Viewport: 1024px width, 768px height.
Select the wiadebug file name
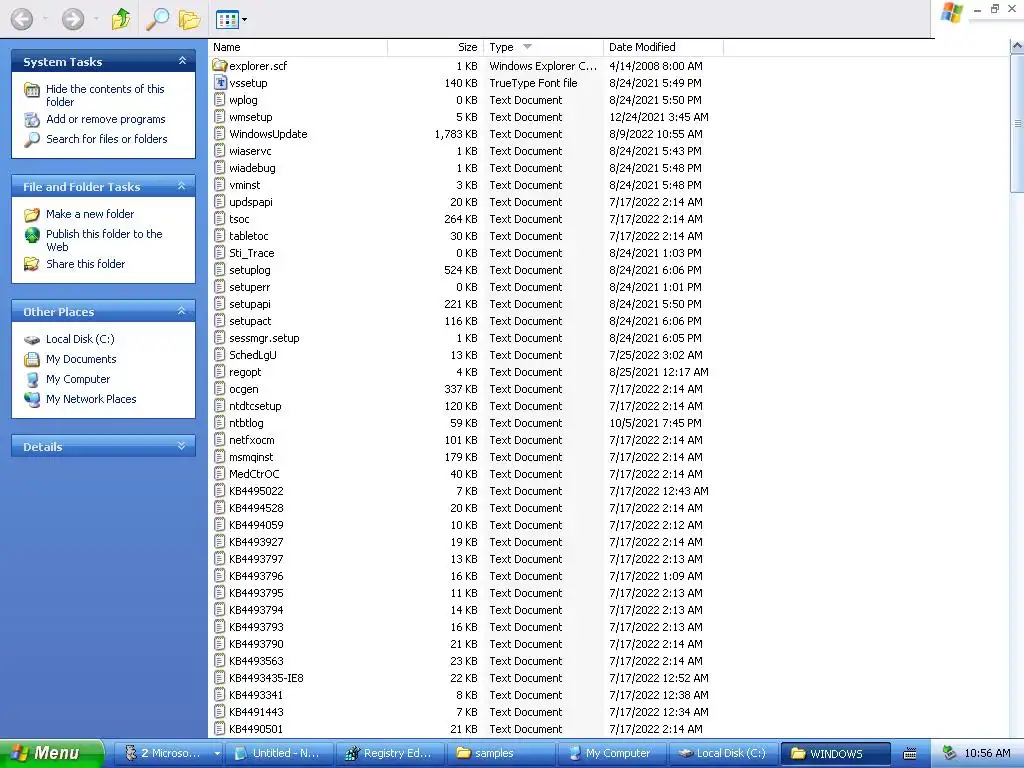pos(252,168)
